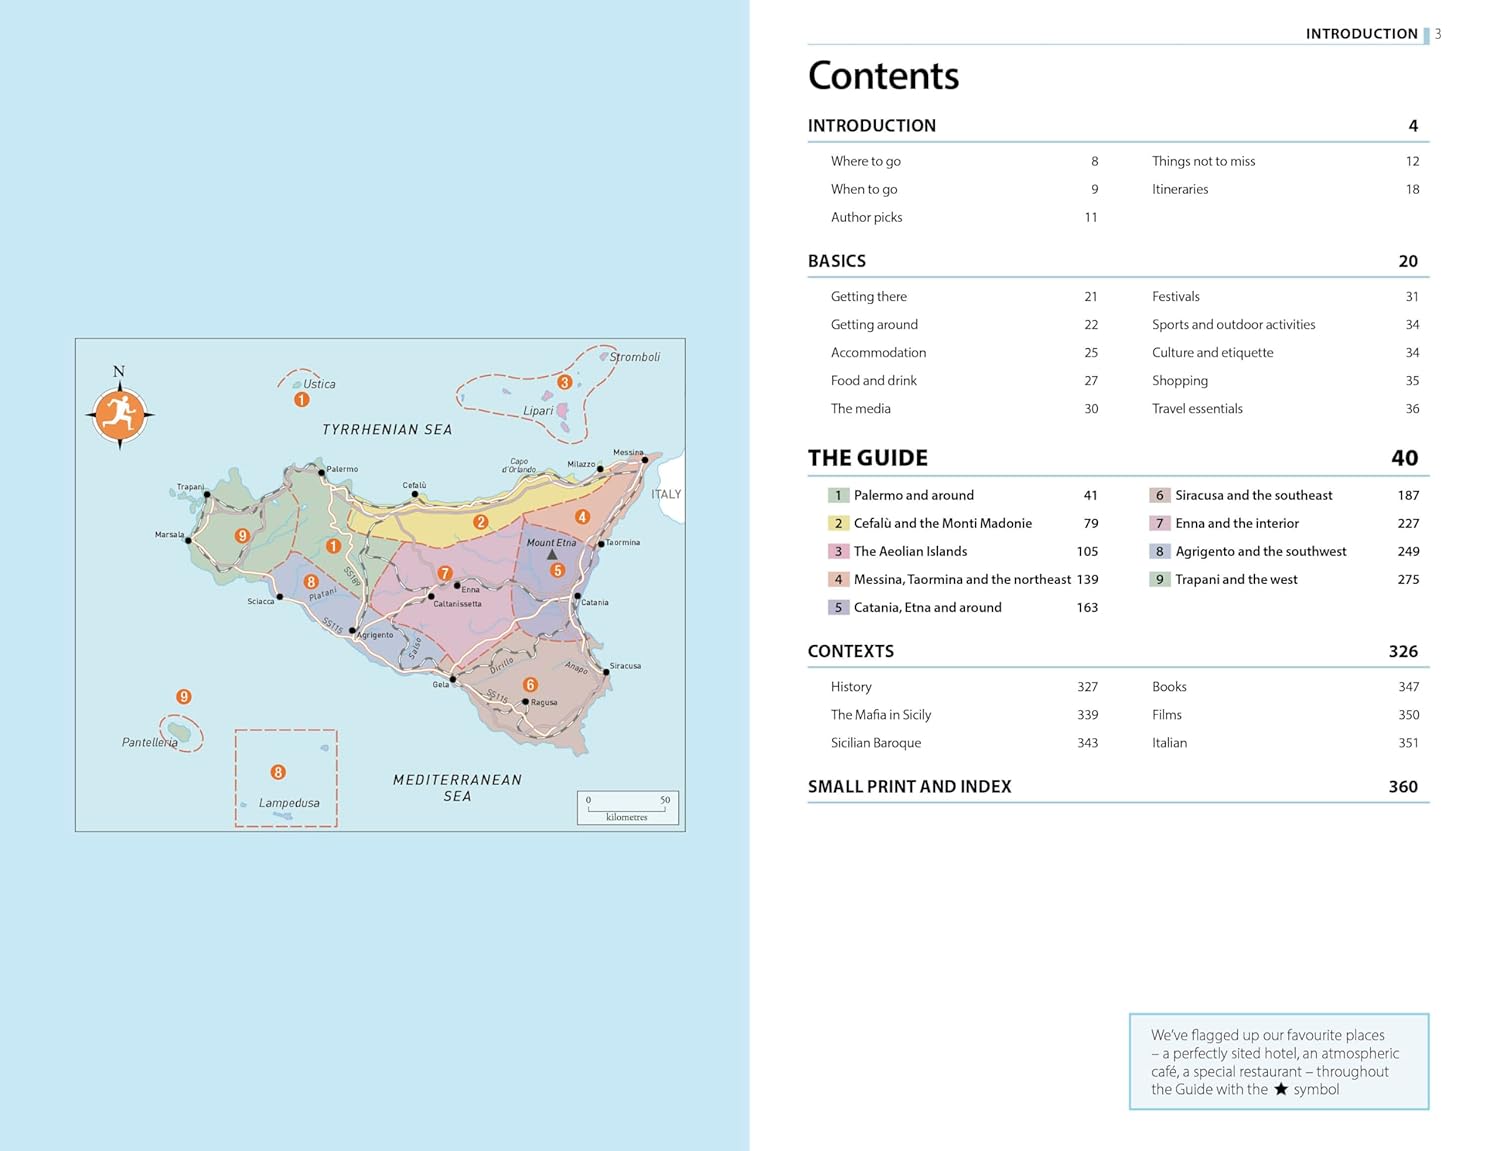This screenshot has height=1151, width=1500.
Task: Jump to Food and drink entry
Action: pos(873,381)
